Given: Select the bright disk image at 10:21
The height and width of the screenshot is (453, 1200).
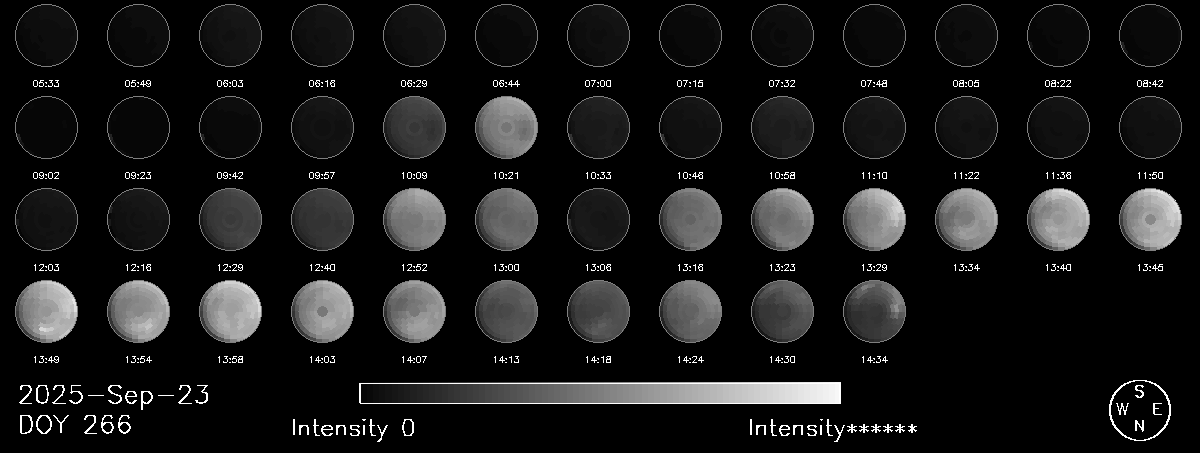Looking at the screenshot, I should pyautogui.click(x=506, y=128).
